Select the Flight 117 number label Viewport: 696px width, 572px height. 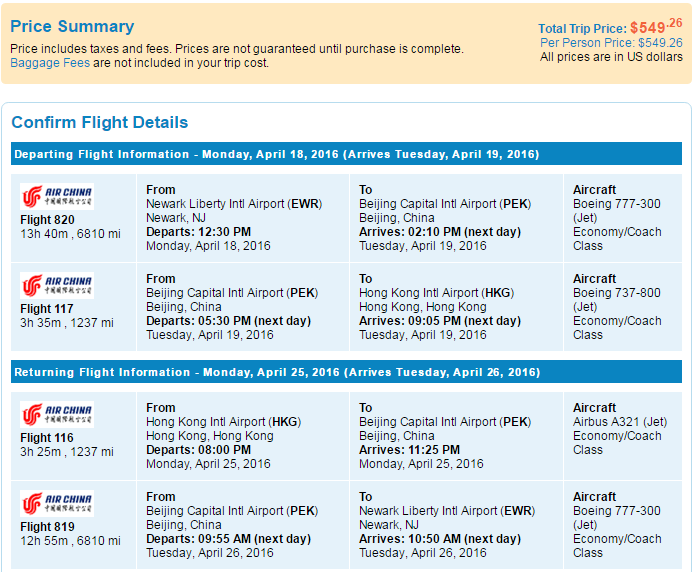(x=47, y=308)
